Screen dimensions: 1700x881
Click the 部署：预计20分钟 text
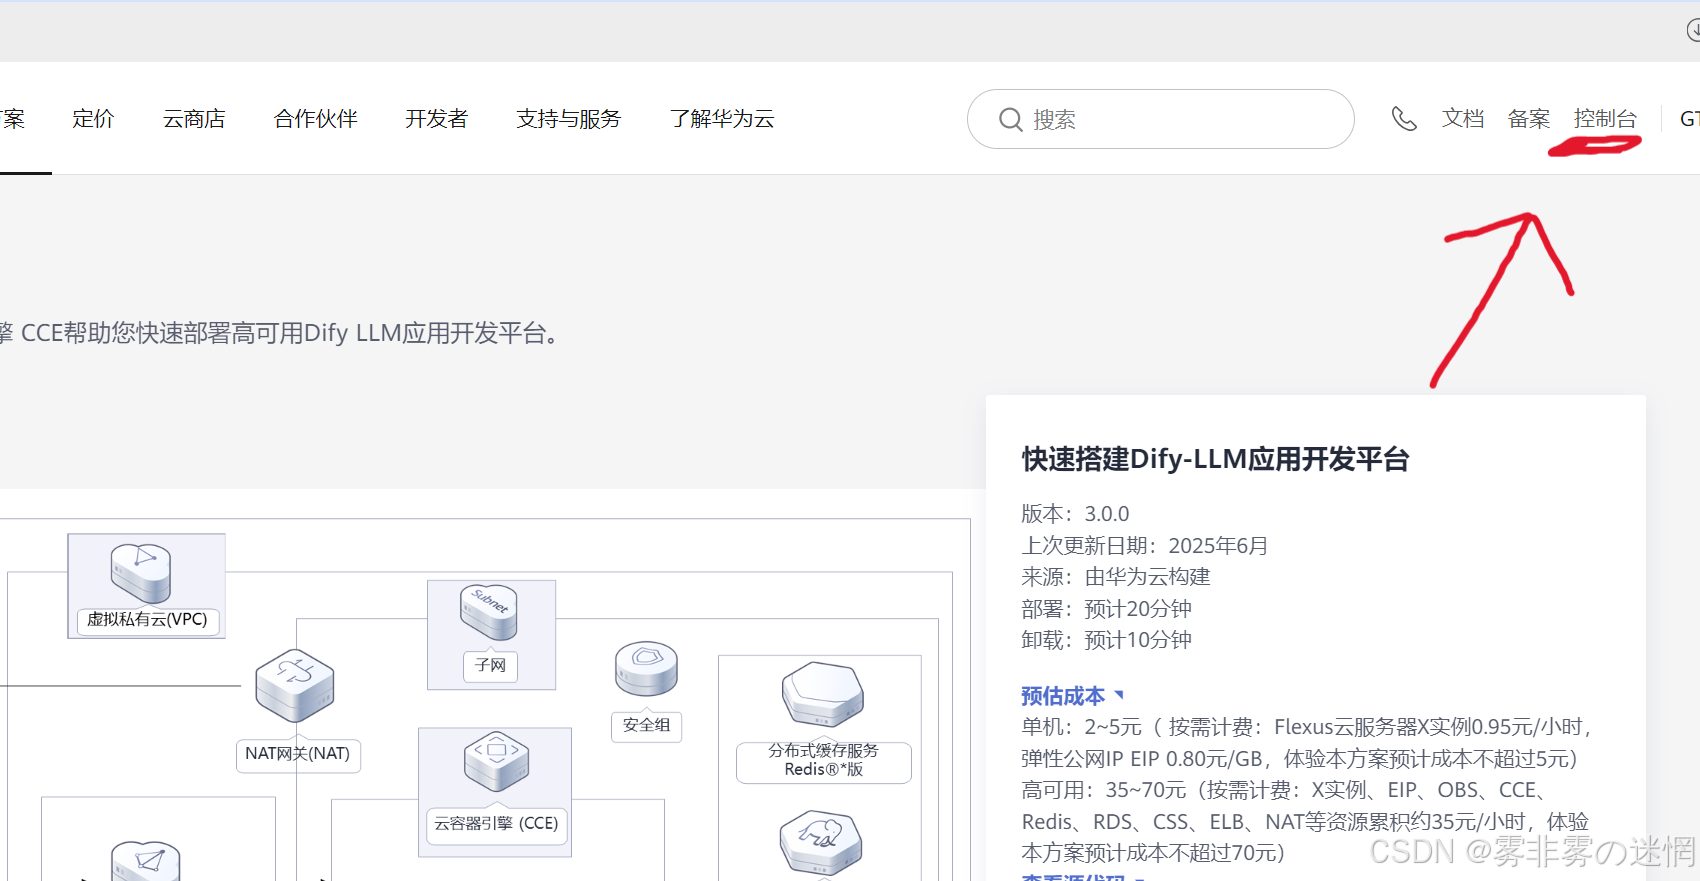point(1107,609)
